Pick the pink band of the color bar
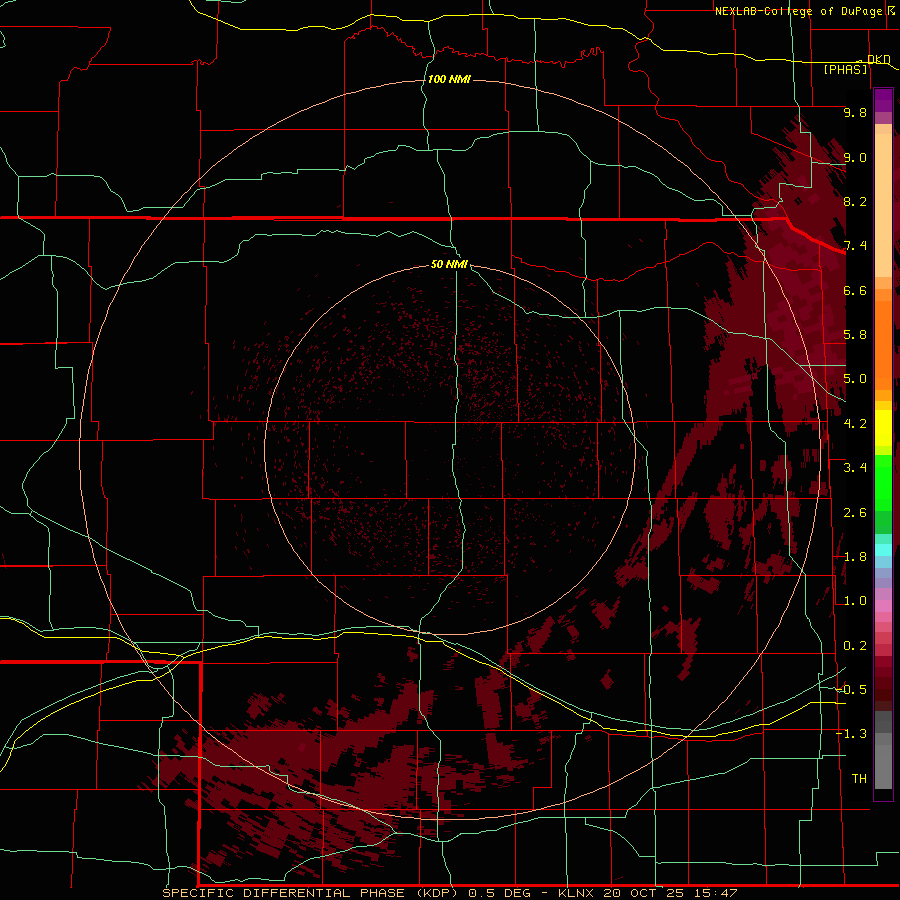This screenshot has height=900, width=900. point(883,606)
